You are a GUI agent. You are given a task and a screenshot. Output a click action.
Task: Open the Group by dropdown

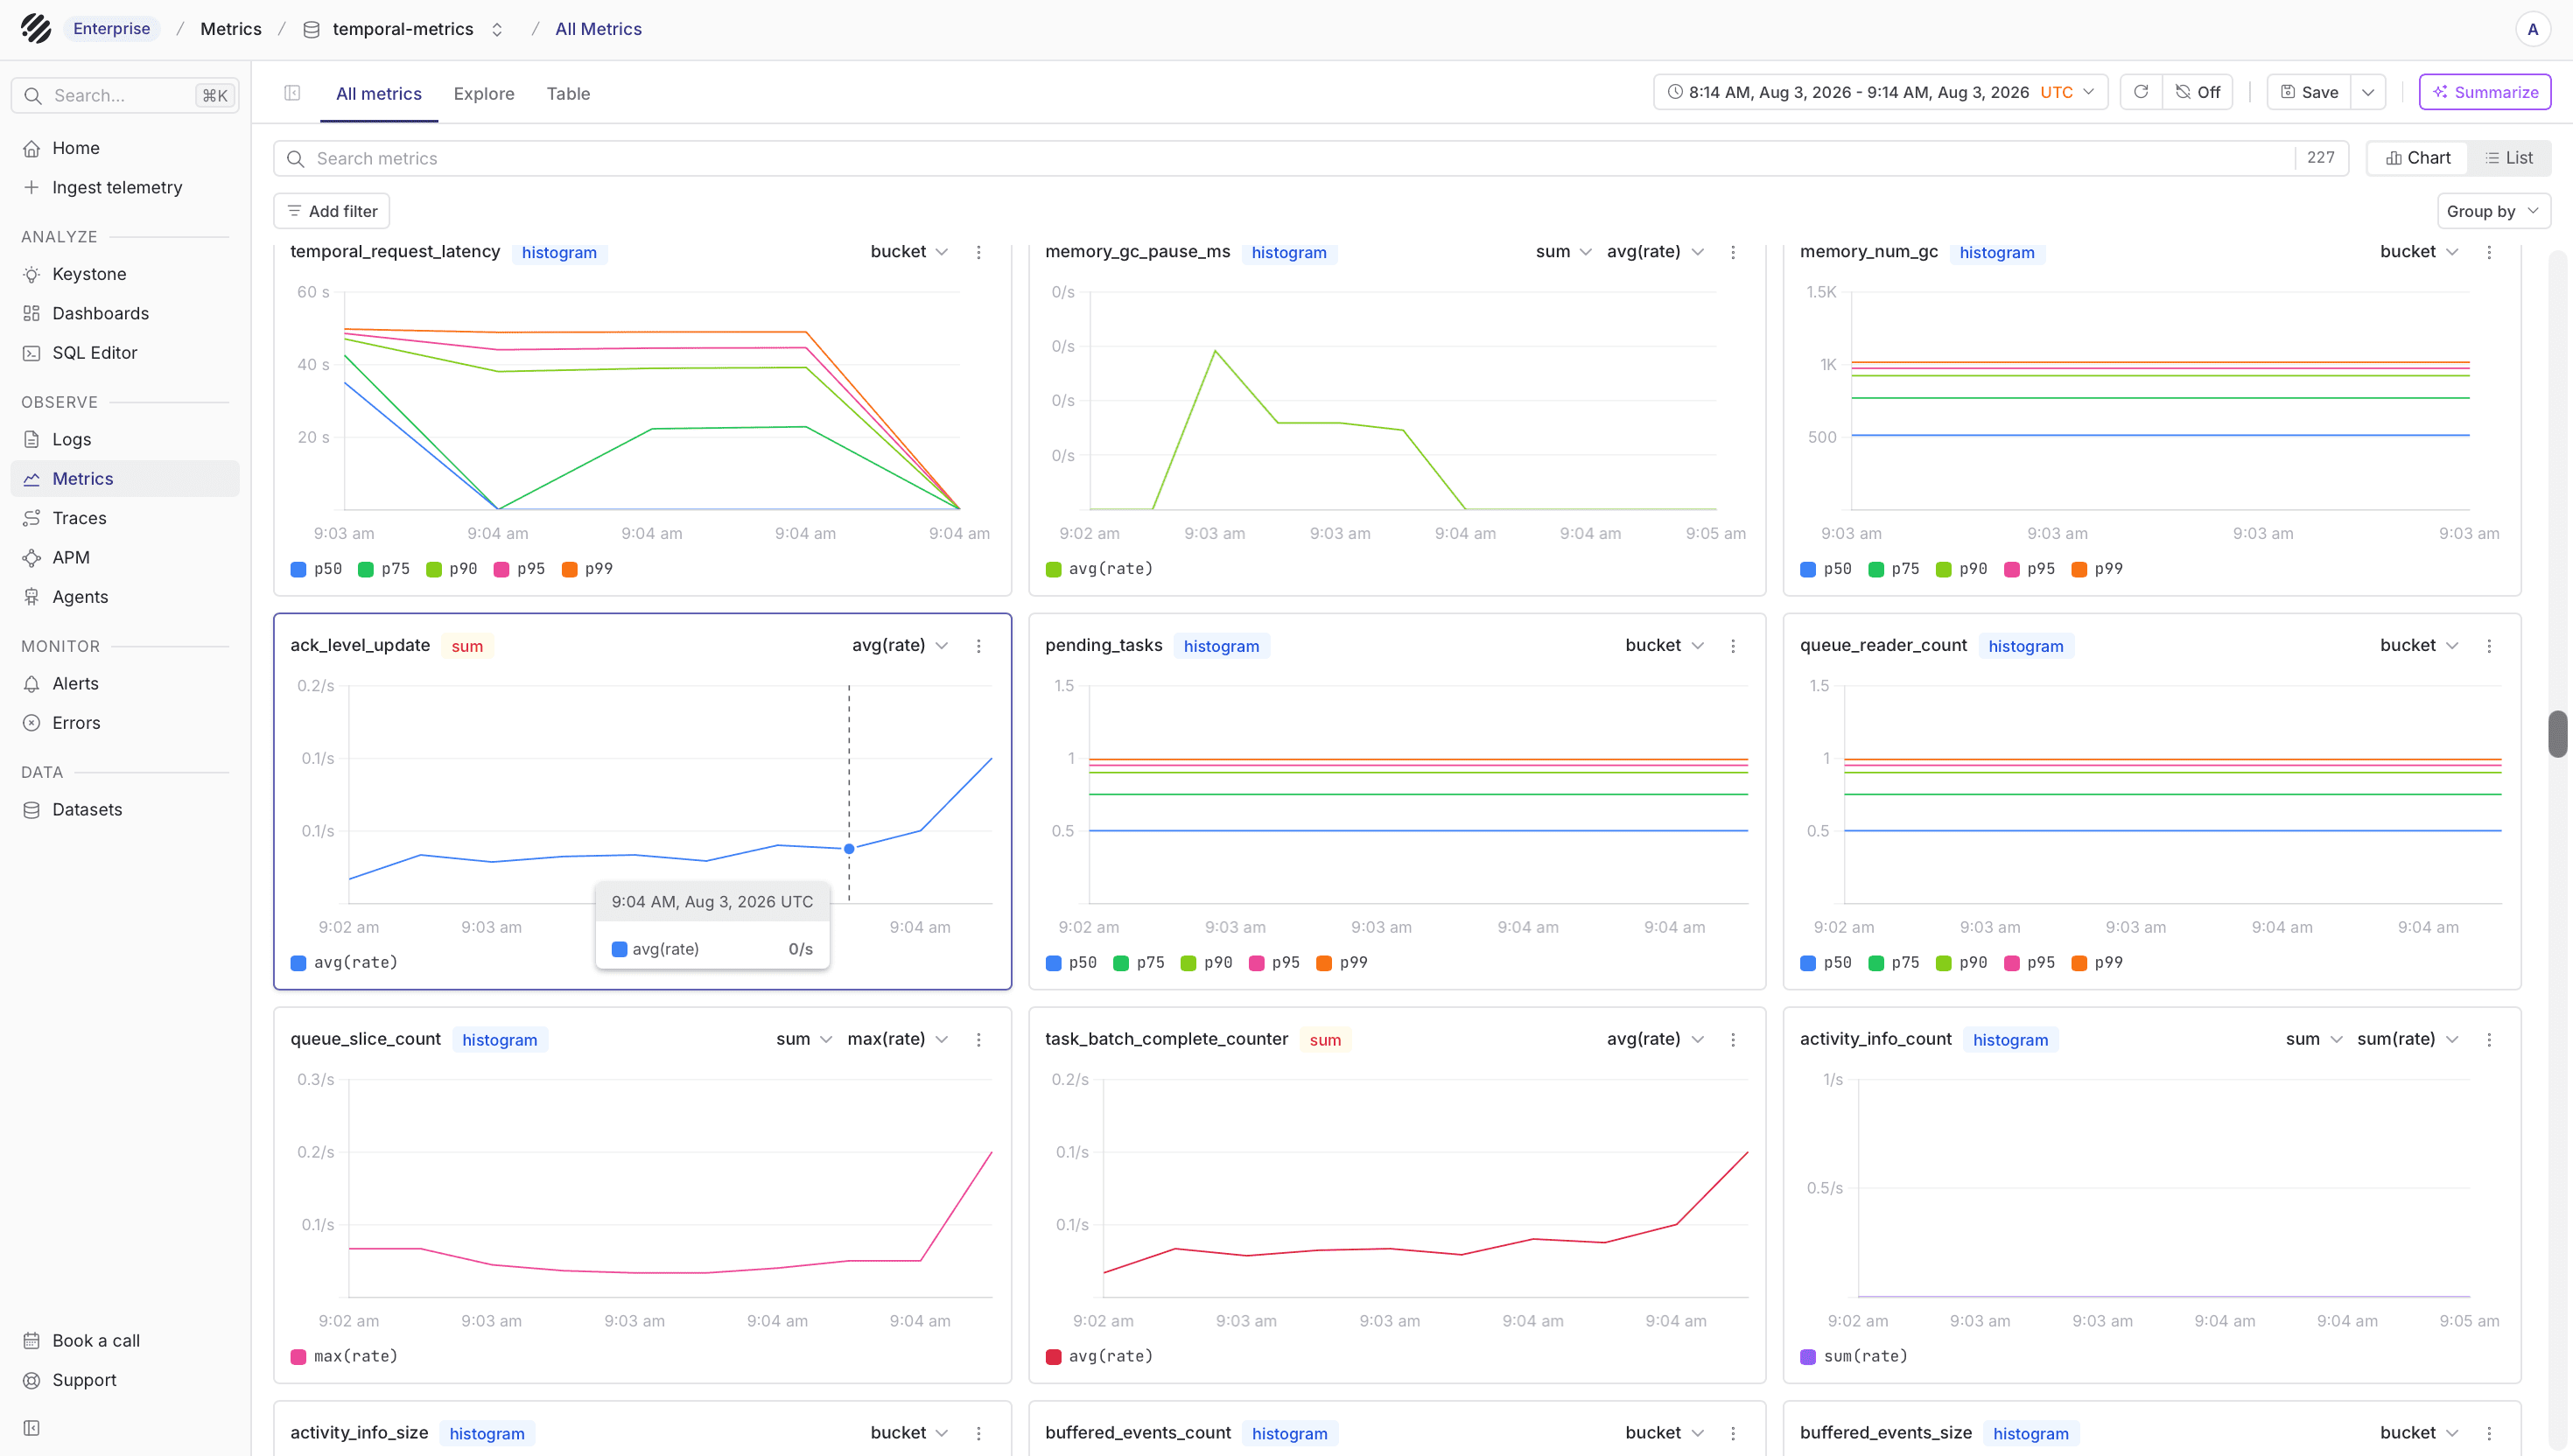(2493, 211)
